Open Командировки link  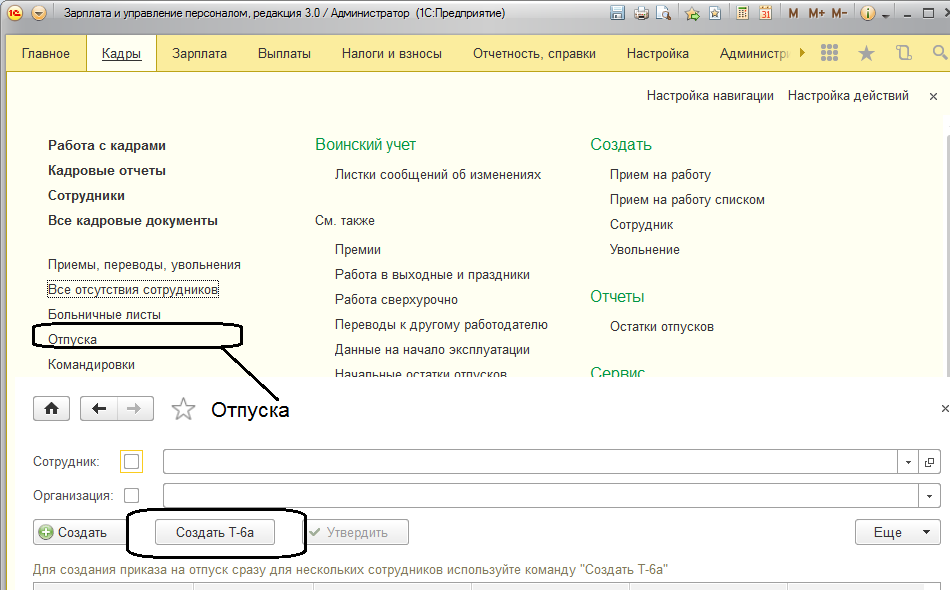click(x=91, y=365)
